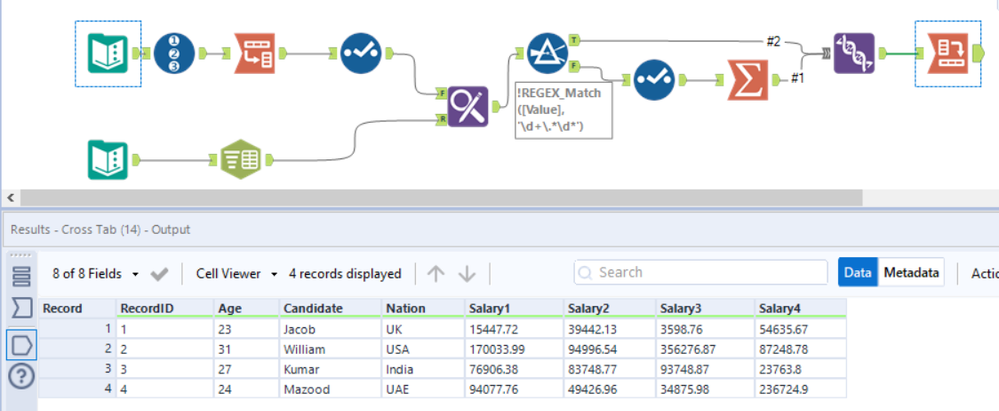Click the canvas scroll left arrow

click(x=10, y=198)
